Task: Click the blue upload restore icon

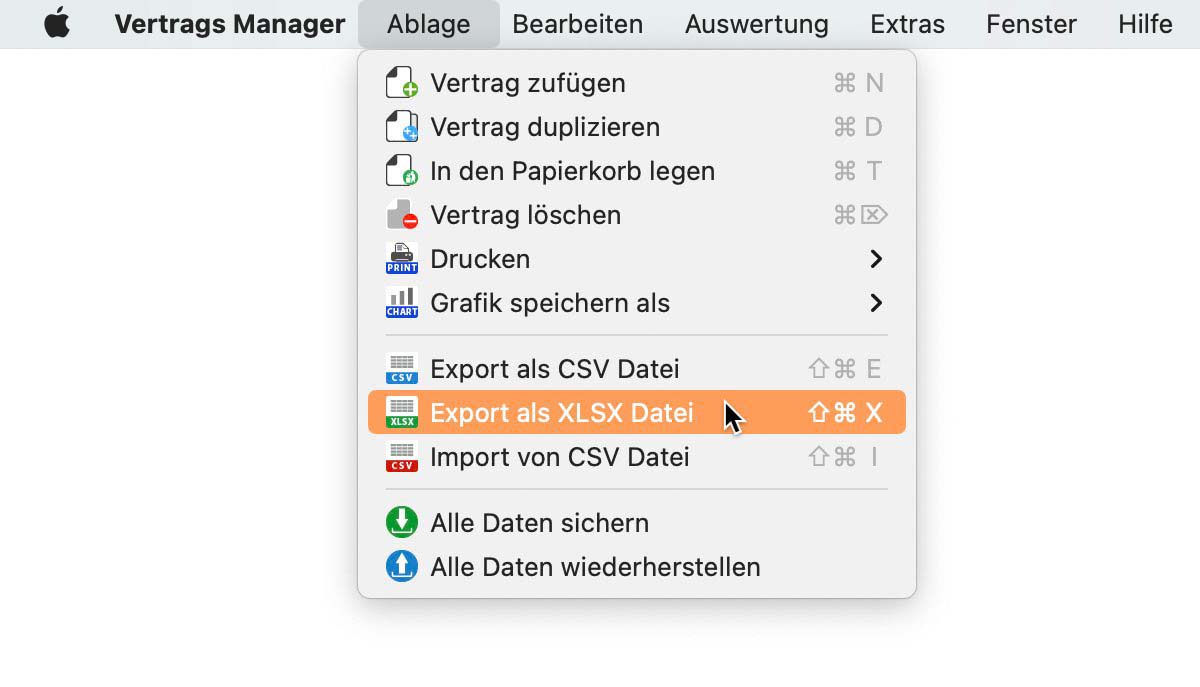Action: pos(401,567)
